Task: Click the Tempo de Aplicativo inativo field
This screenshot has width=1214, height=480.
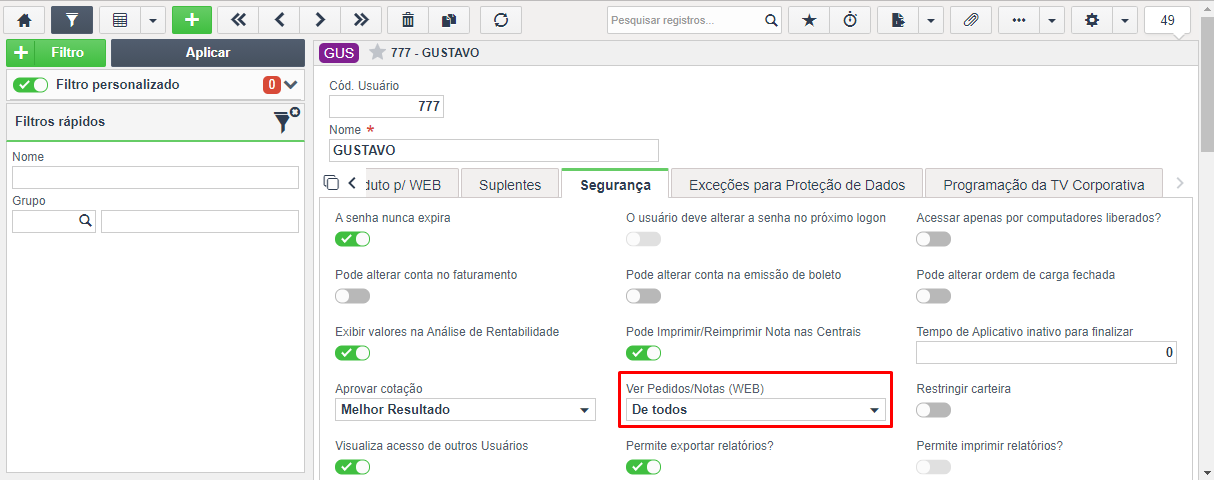Action: click(1047, 353)
